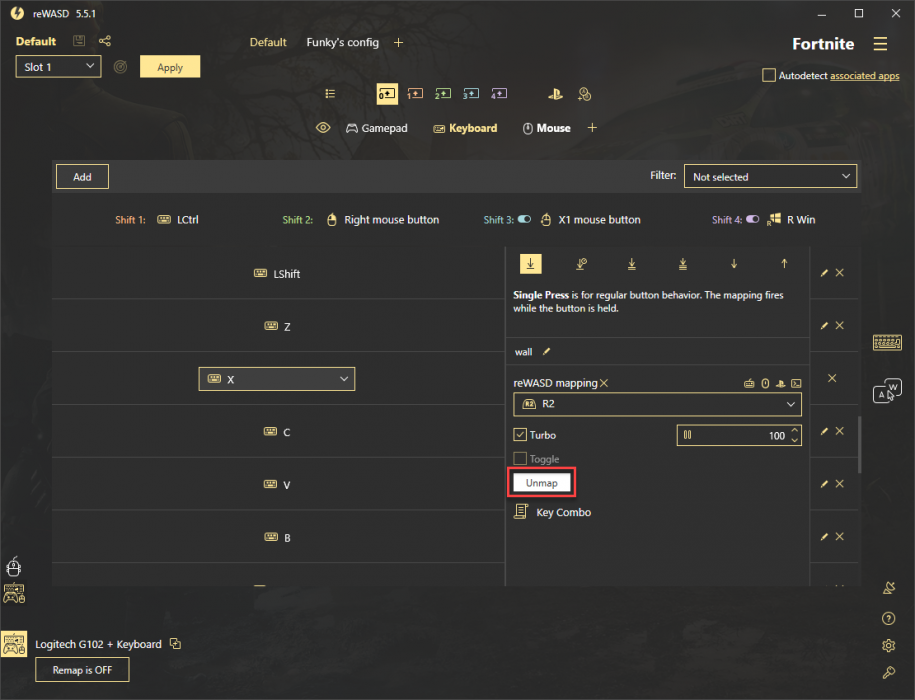The height and width of the screenshot is (700, 915).
Task: Click the Add mapping button
Action: [82, 176]
